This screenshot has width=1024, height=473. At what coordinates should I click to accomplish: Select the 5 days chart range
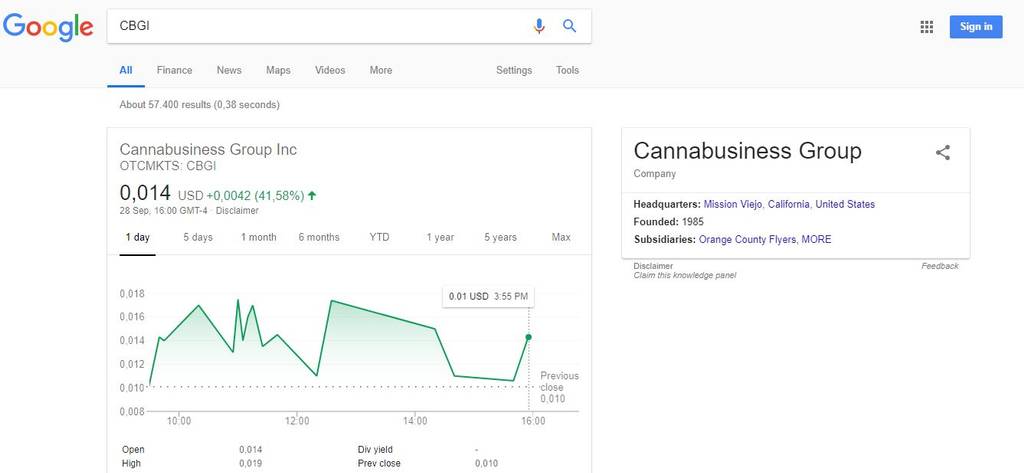[198, 237]
